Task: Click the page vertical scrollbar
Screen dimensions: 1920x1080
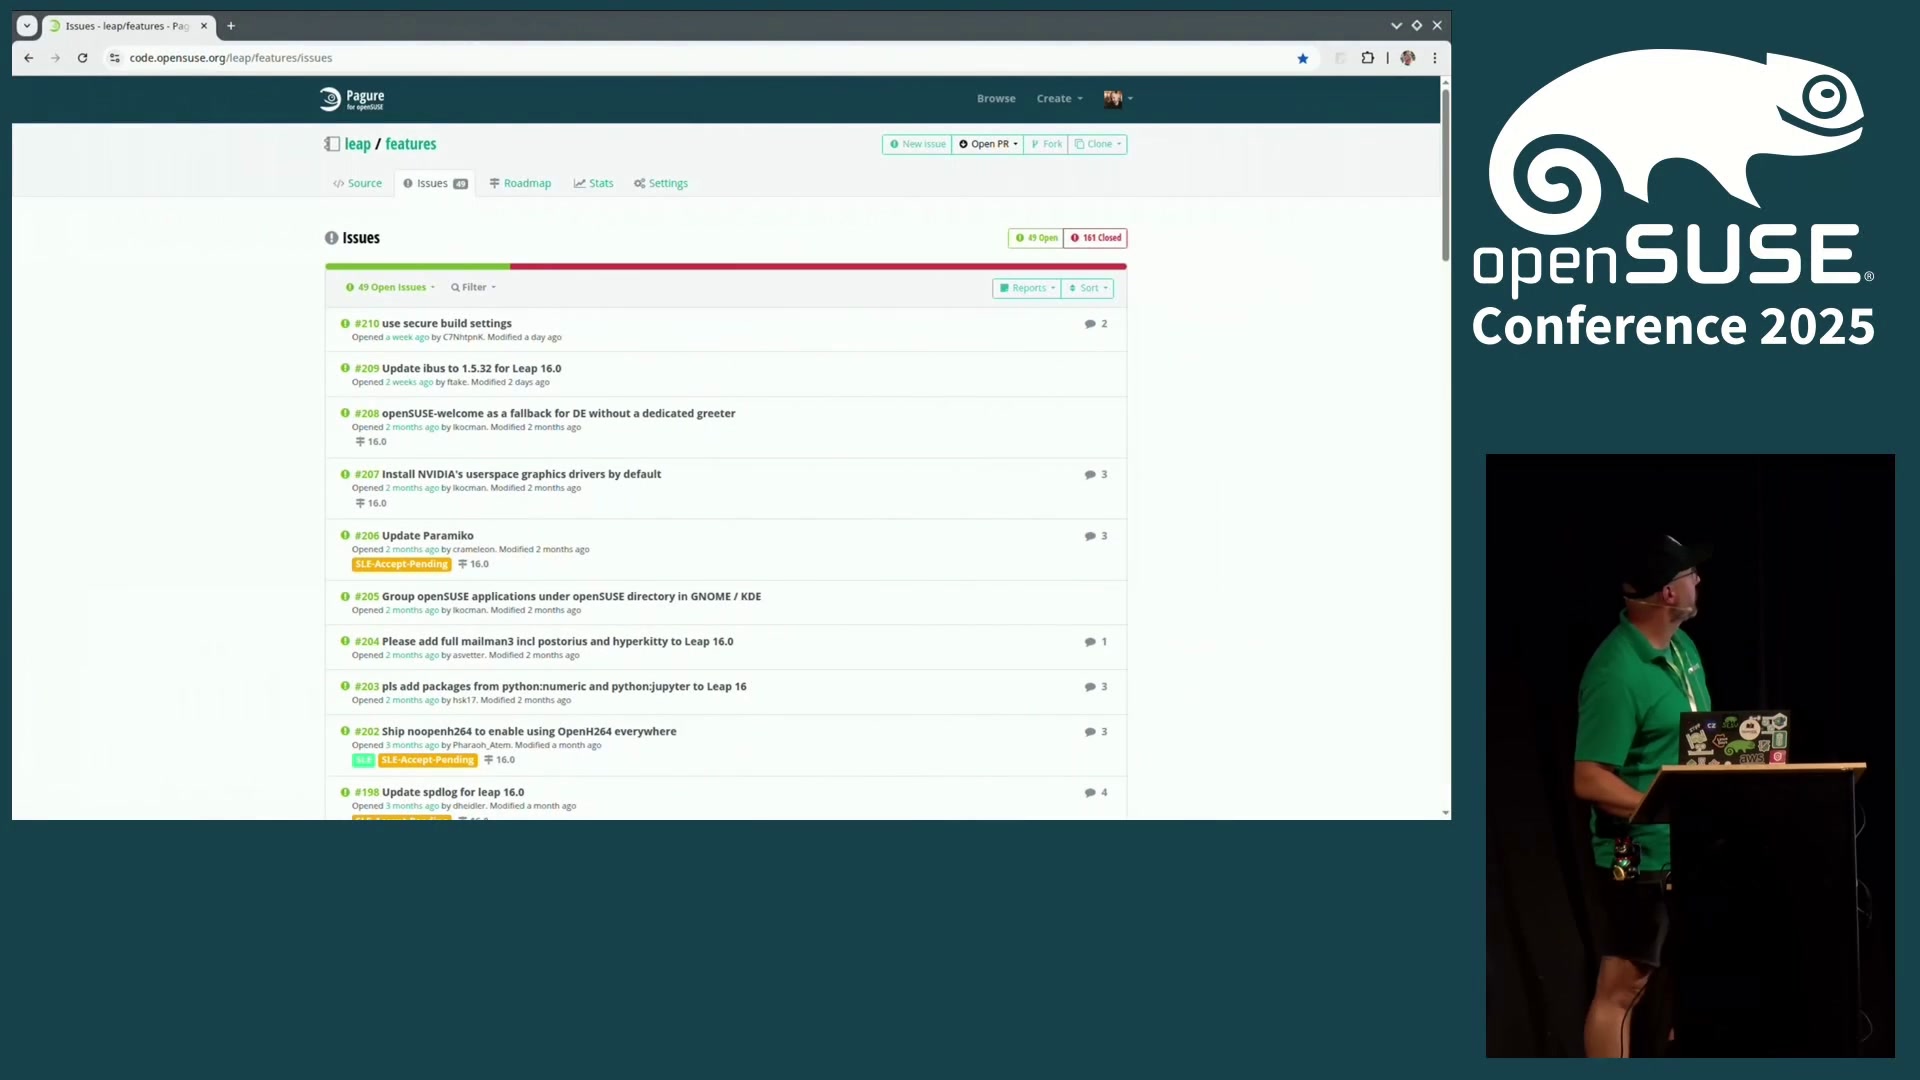Action: (x=1445, y=174)
